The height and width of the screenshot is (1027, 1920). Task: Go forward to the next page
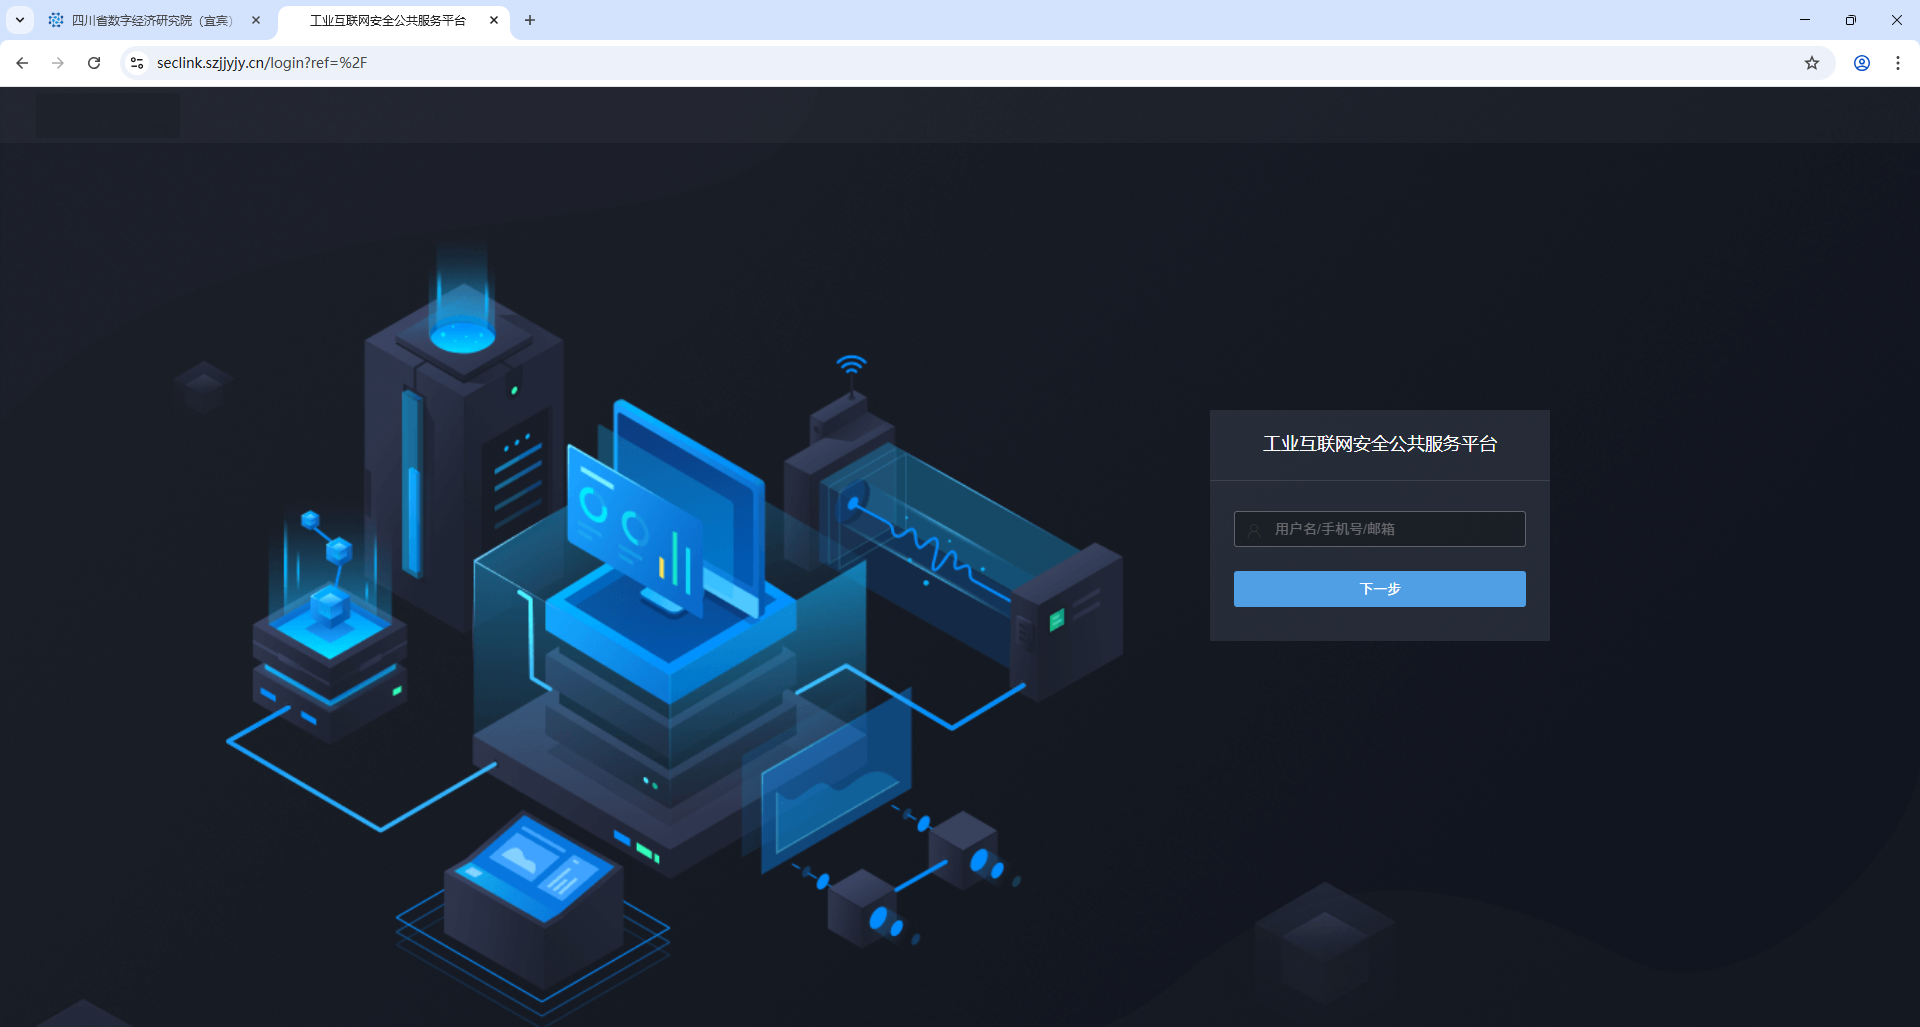[x=58, y=63]
